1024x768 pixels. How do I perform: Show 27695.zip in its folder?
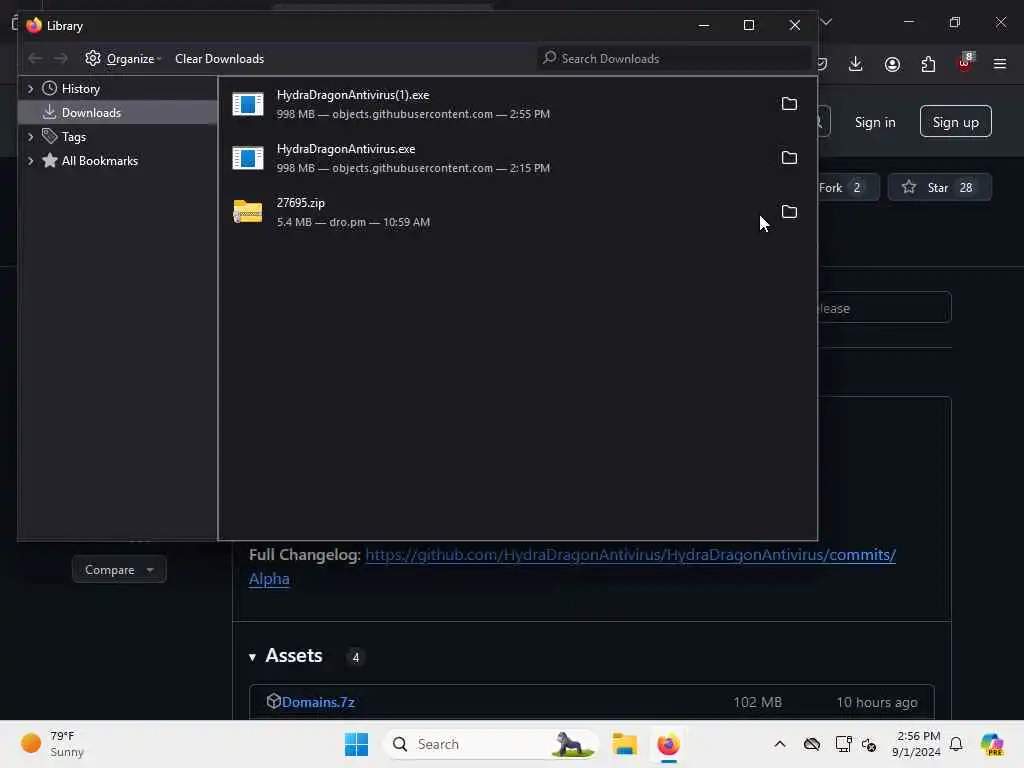pyautogui.click(x=789, y=212)
